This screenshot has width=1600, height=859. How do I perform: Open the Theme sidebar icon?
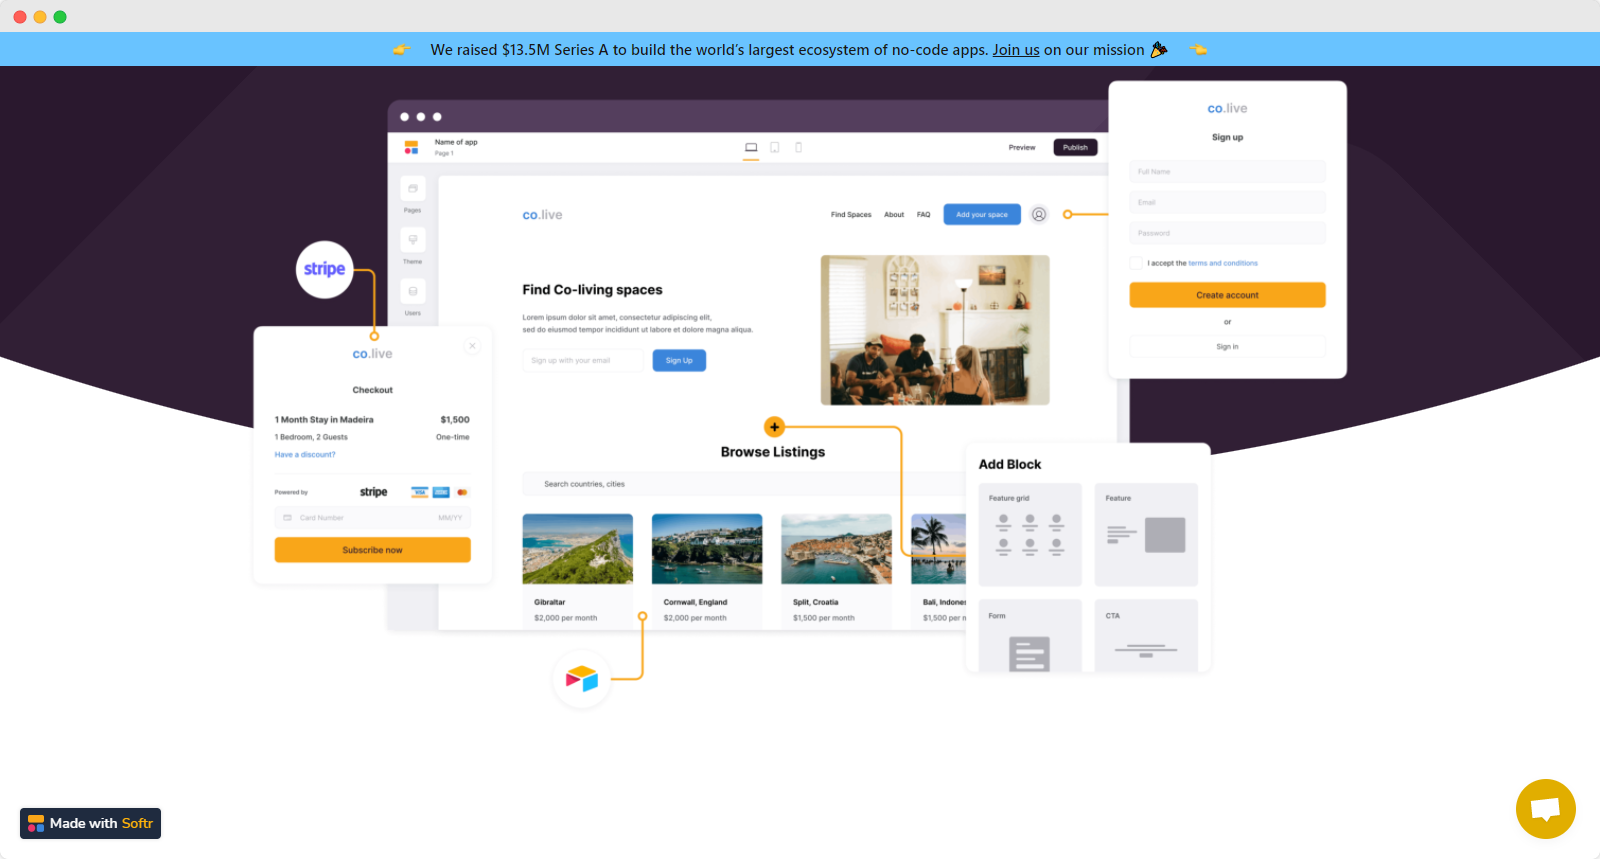tap(413, 240)
